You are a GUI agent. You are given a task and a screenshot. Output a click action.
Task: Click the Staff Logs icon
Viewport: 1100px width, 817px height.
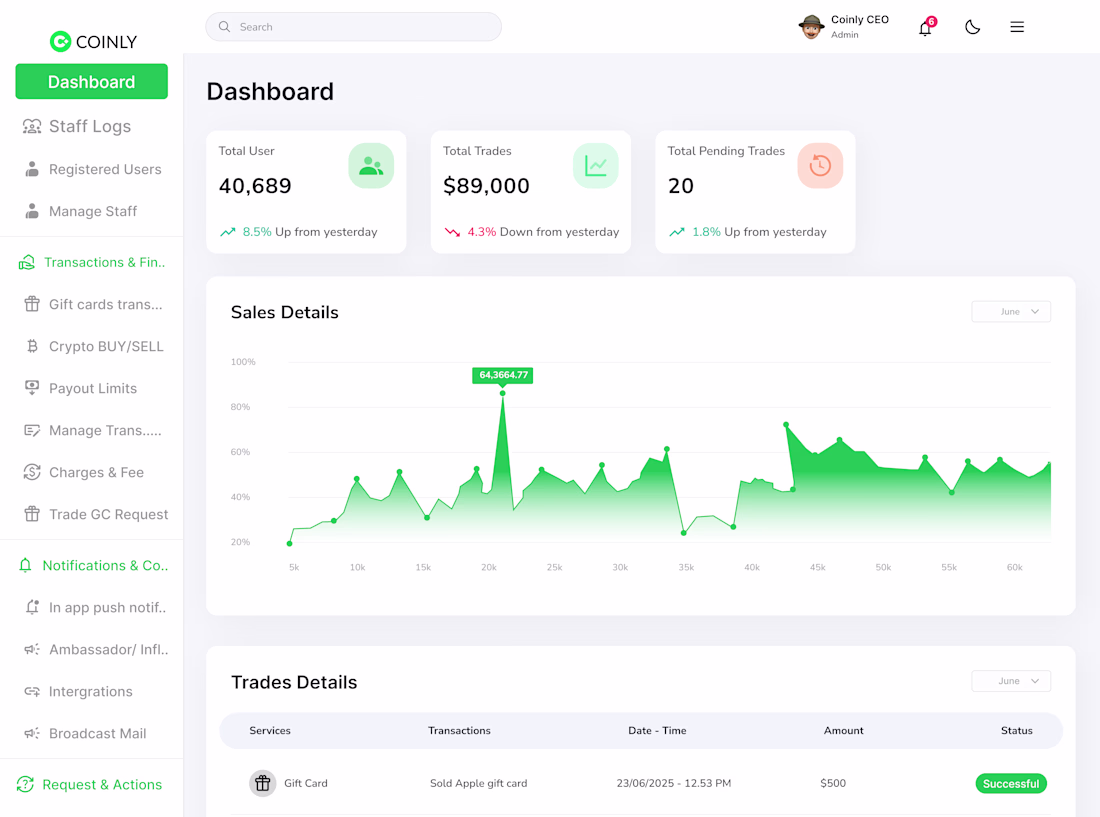click(x=32, y=126)
